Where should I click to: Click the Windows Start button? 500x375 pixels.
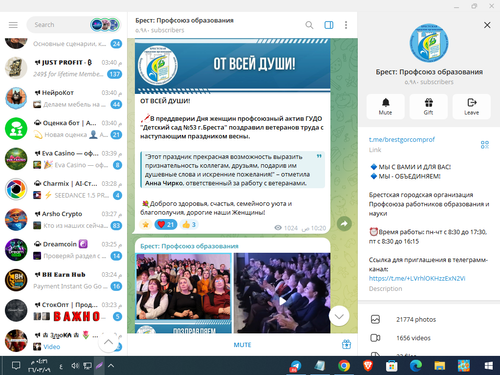point(488,366)
